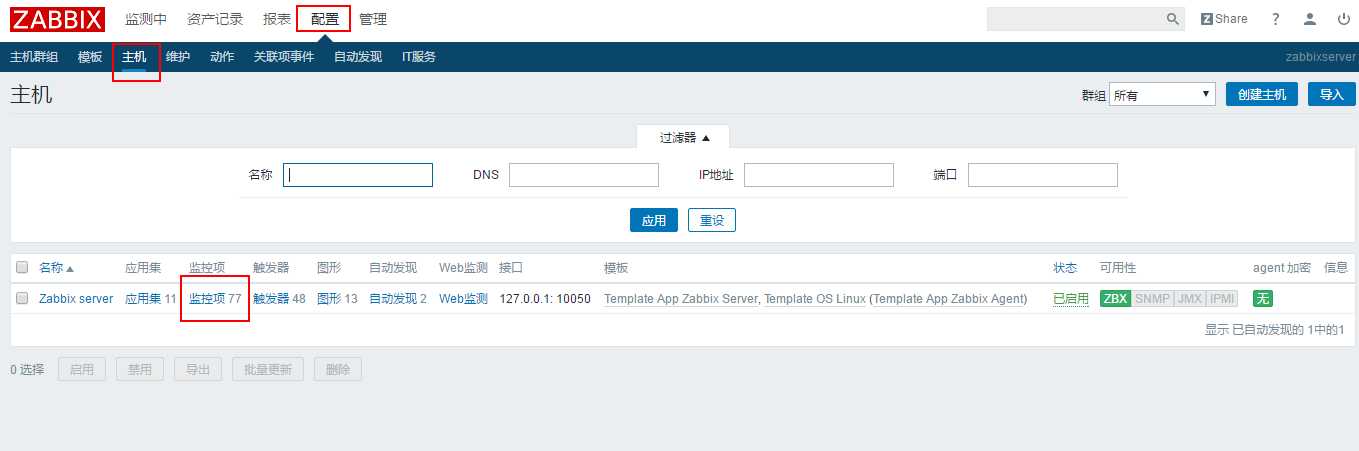This screenshot has width=1359, height=451.
Task: Click the 删除 bulk action button
Action: pyautogui.click(x=338, y=369)
